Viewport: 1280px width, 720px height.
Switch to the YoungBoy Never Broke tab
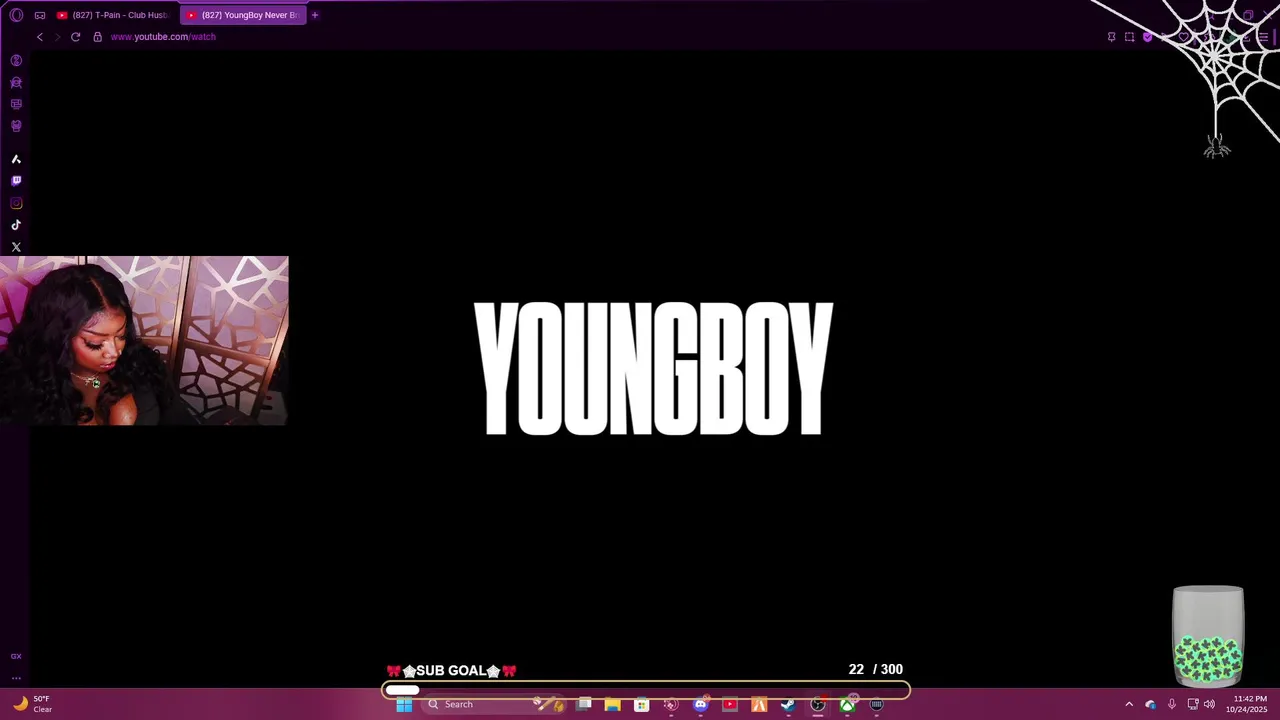coord(242,15)
